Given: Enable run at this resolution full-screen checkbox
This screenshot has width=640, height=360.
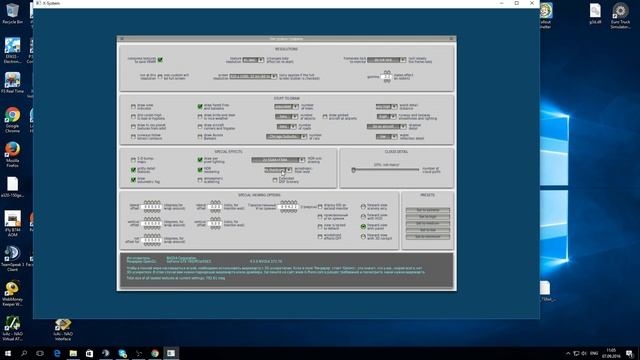Looking at the screenshot, I should click(160, 76).
